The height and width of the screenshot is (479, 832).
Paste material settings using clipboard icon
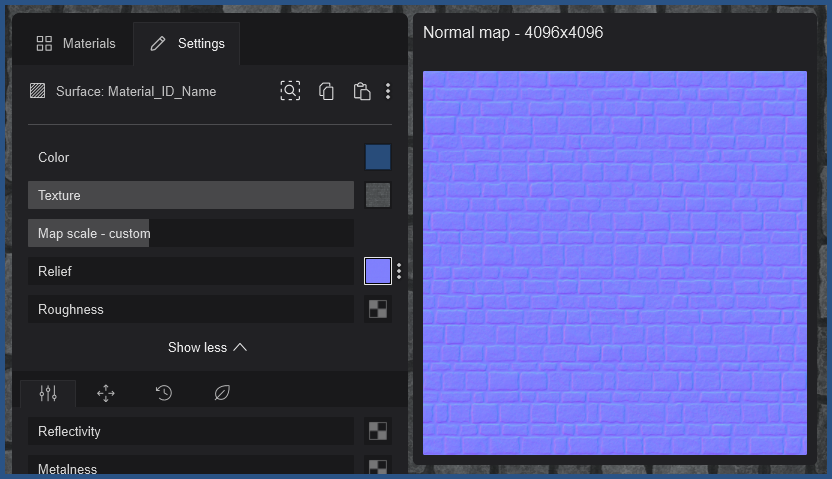(x=362, y=91)
